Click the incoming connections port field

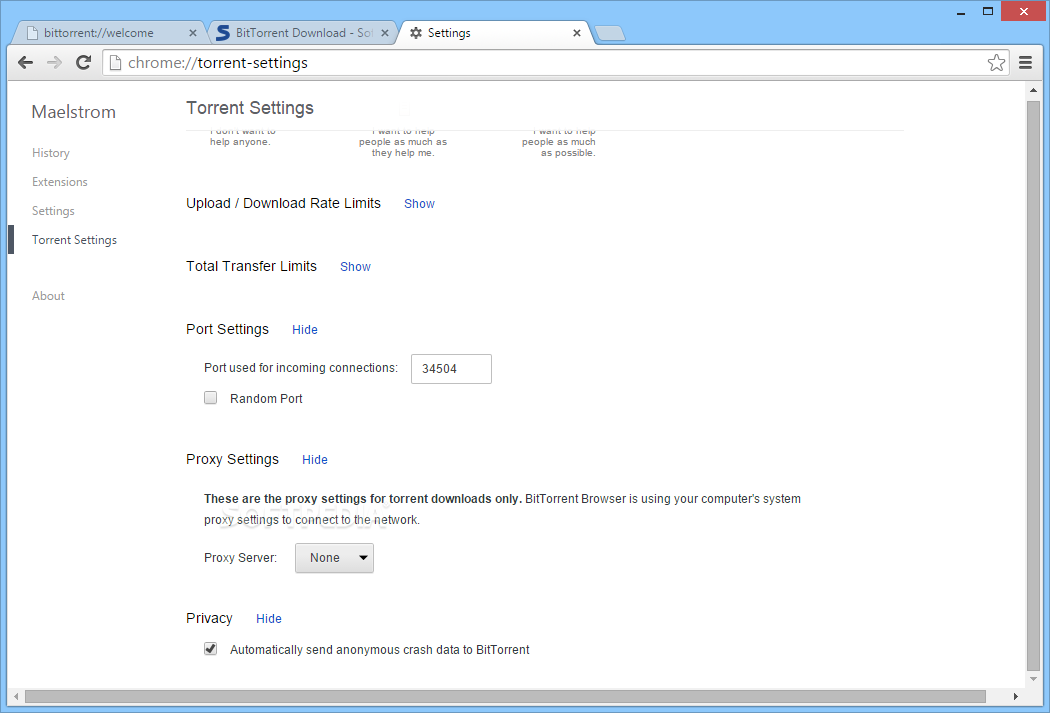(451, 369)
